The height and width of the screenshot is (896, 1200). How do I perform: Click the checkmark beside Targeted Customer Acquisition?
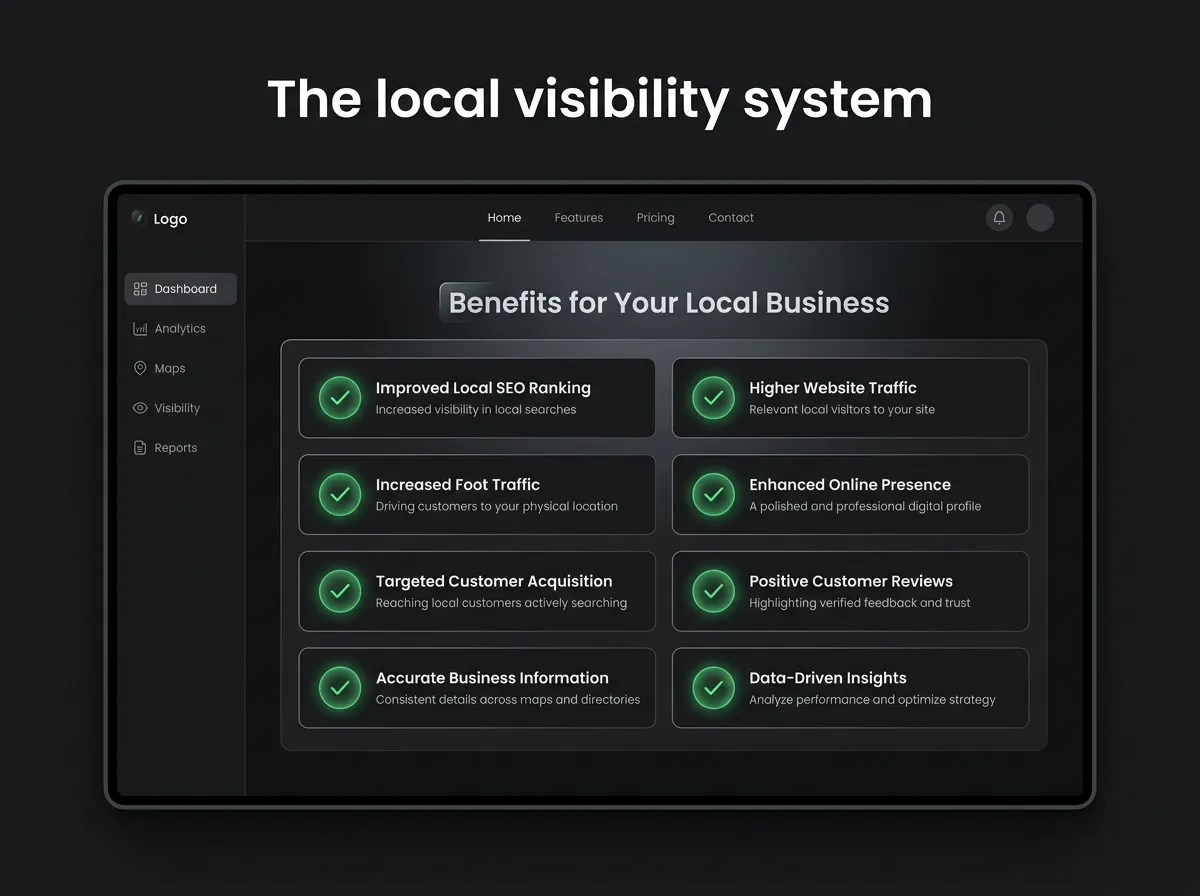point(340,591)
